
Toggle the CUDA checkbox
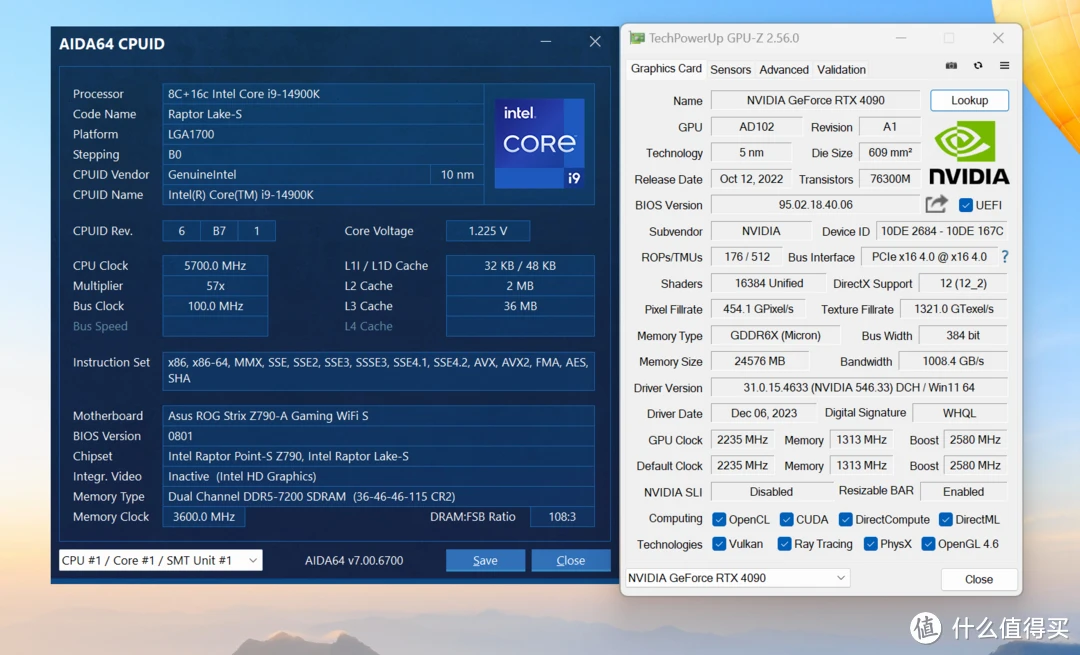click(x=786, y=519)
